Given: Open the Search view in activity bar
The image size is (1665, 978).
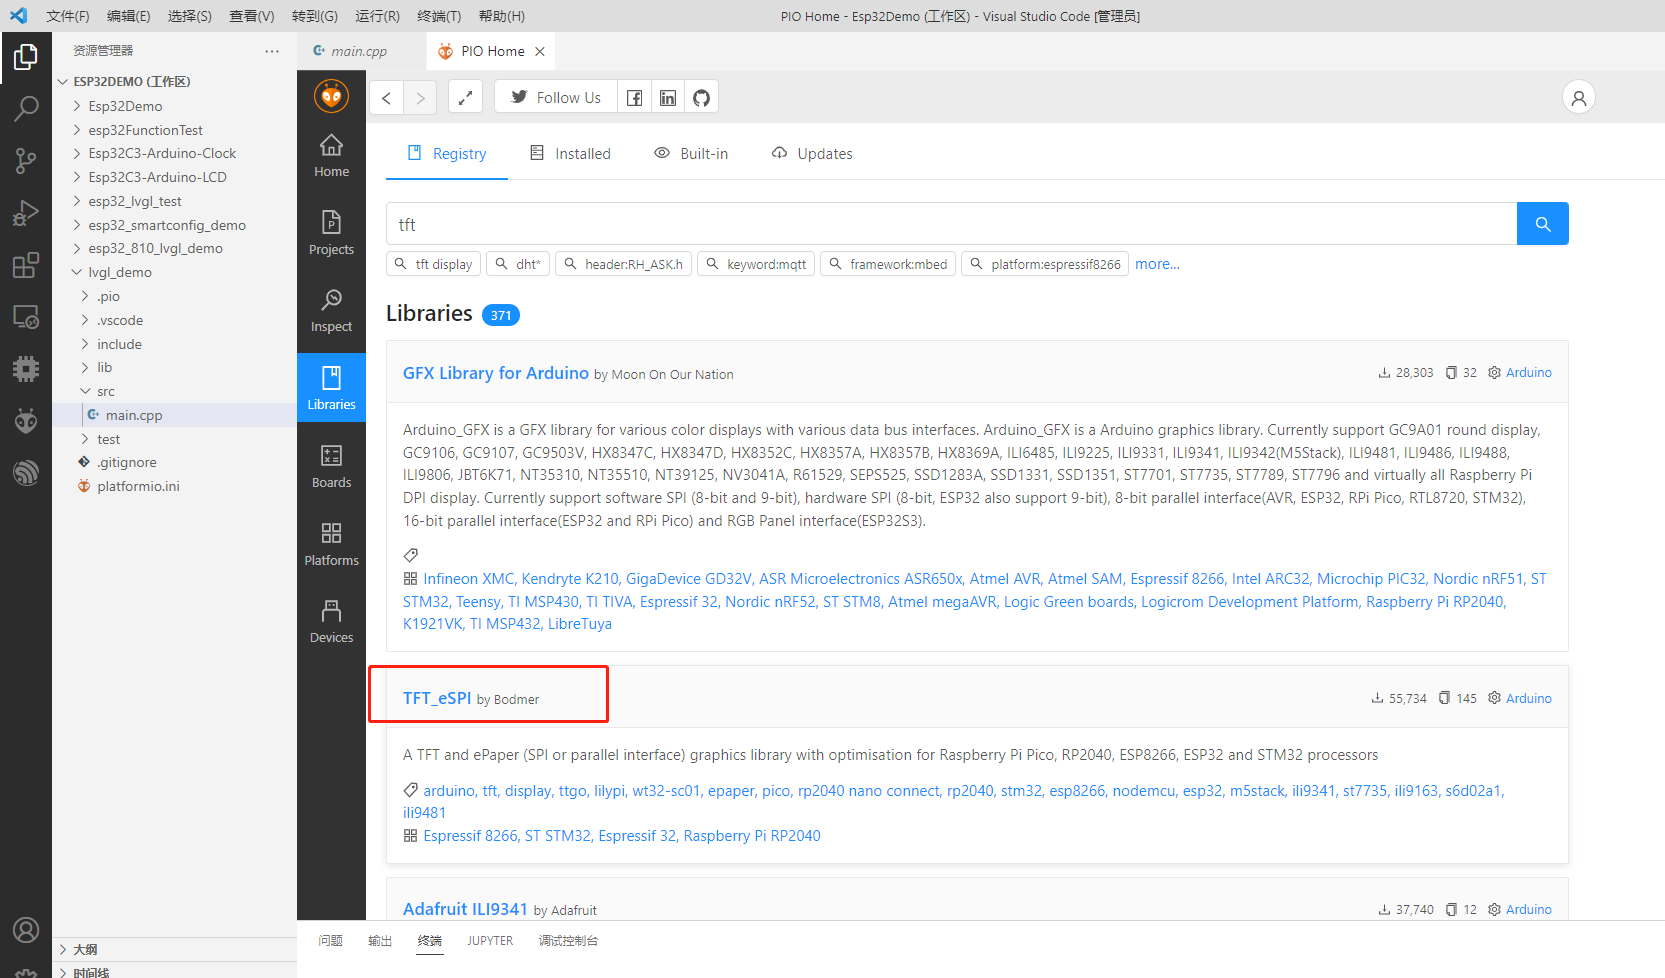Looking at the screenshot, I should 26,108.
